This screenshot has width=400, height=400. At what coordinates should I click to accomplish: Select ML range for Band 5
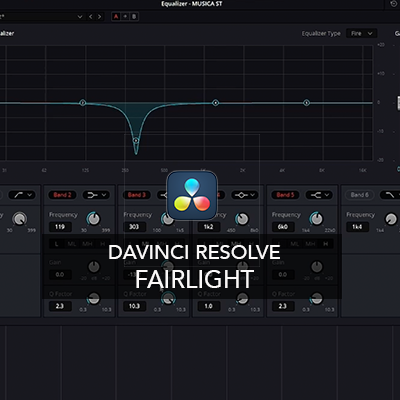[295, 244]
